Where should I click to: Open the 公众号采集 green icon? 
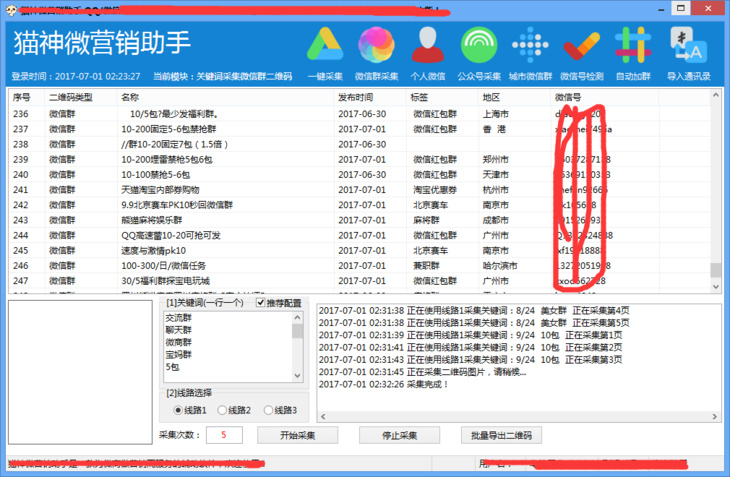pos(479,53)
